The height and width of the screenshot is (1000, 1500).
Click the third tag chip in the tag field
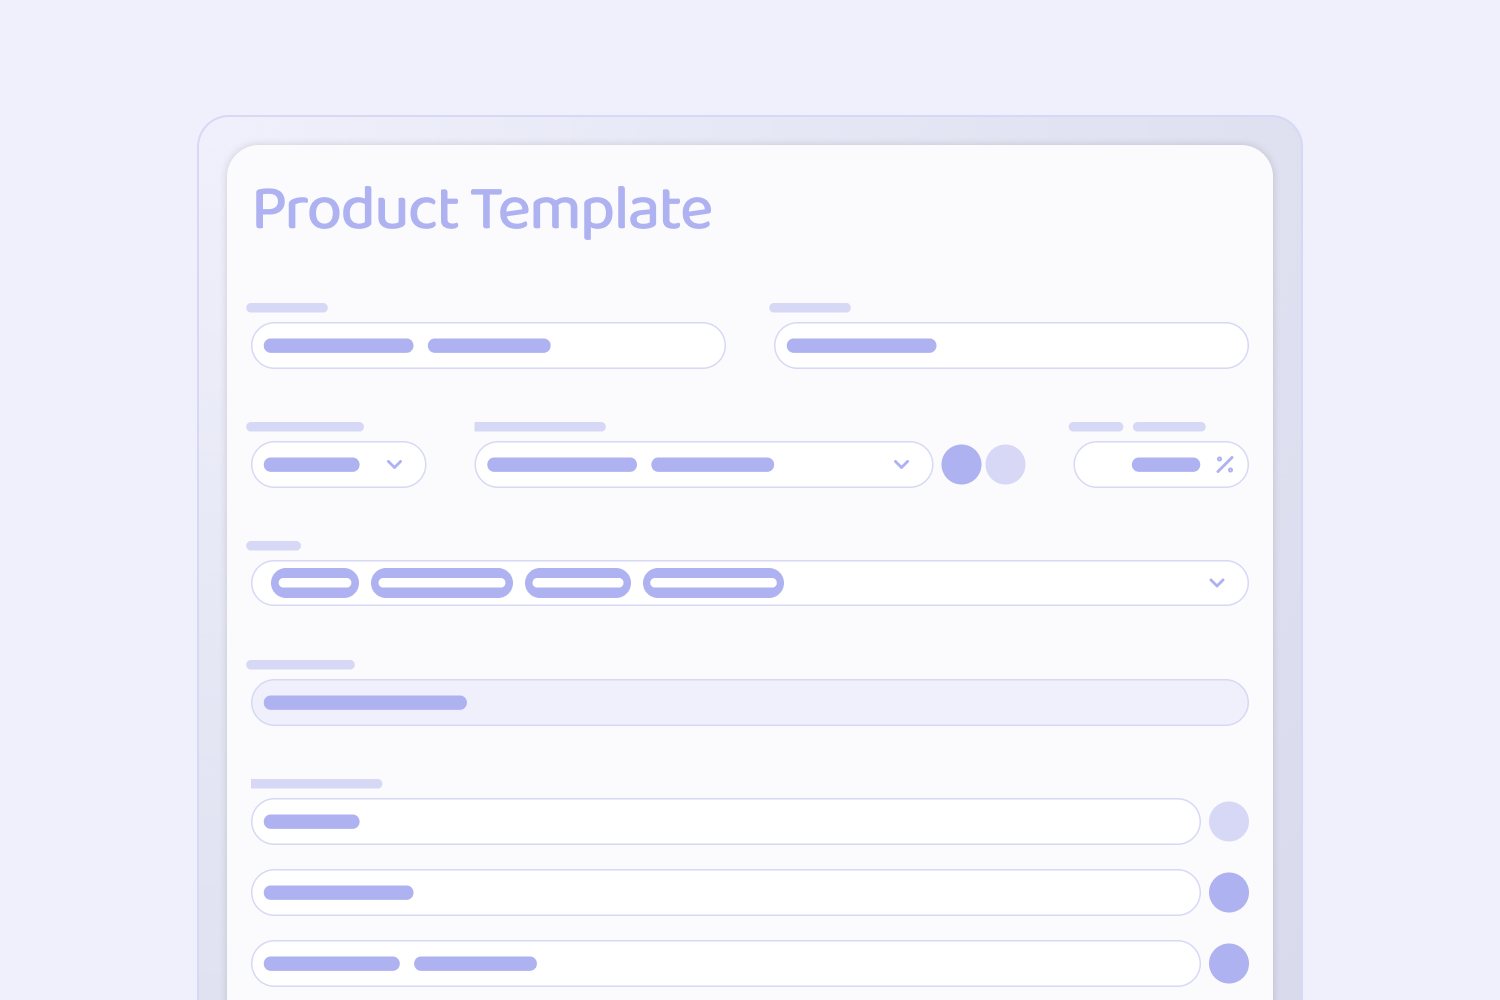coord(577,583)
